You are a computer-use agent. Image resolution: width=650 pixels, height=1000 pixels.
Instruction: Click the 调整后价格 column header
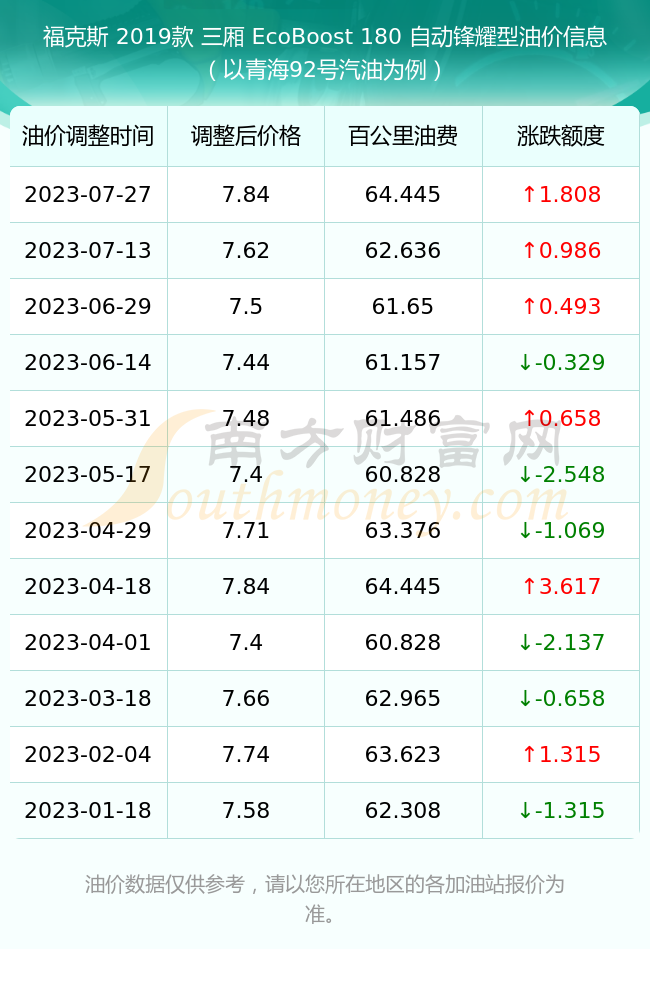tap(246, 136)
